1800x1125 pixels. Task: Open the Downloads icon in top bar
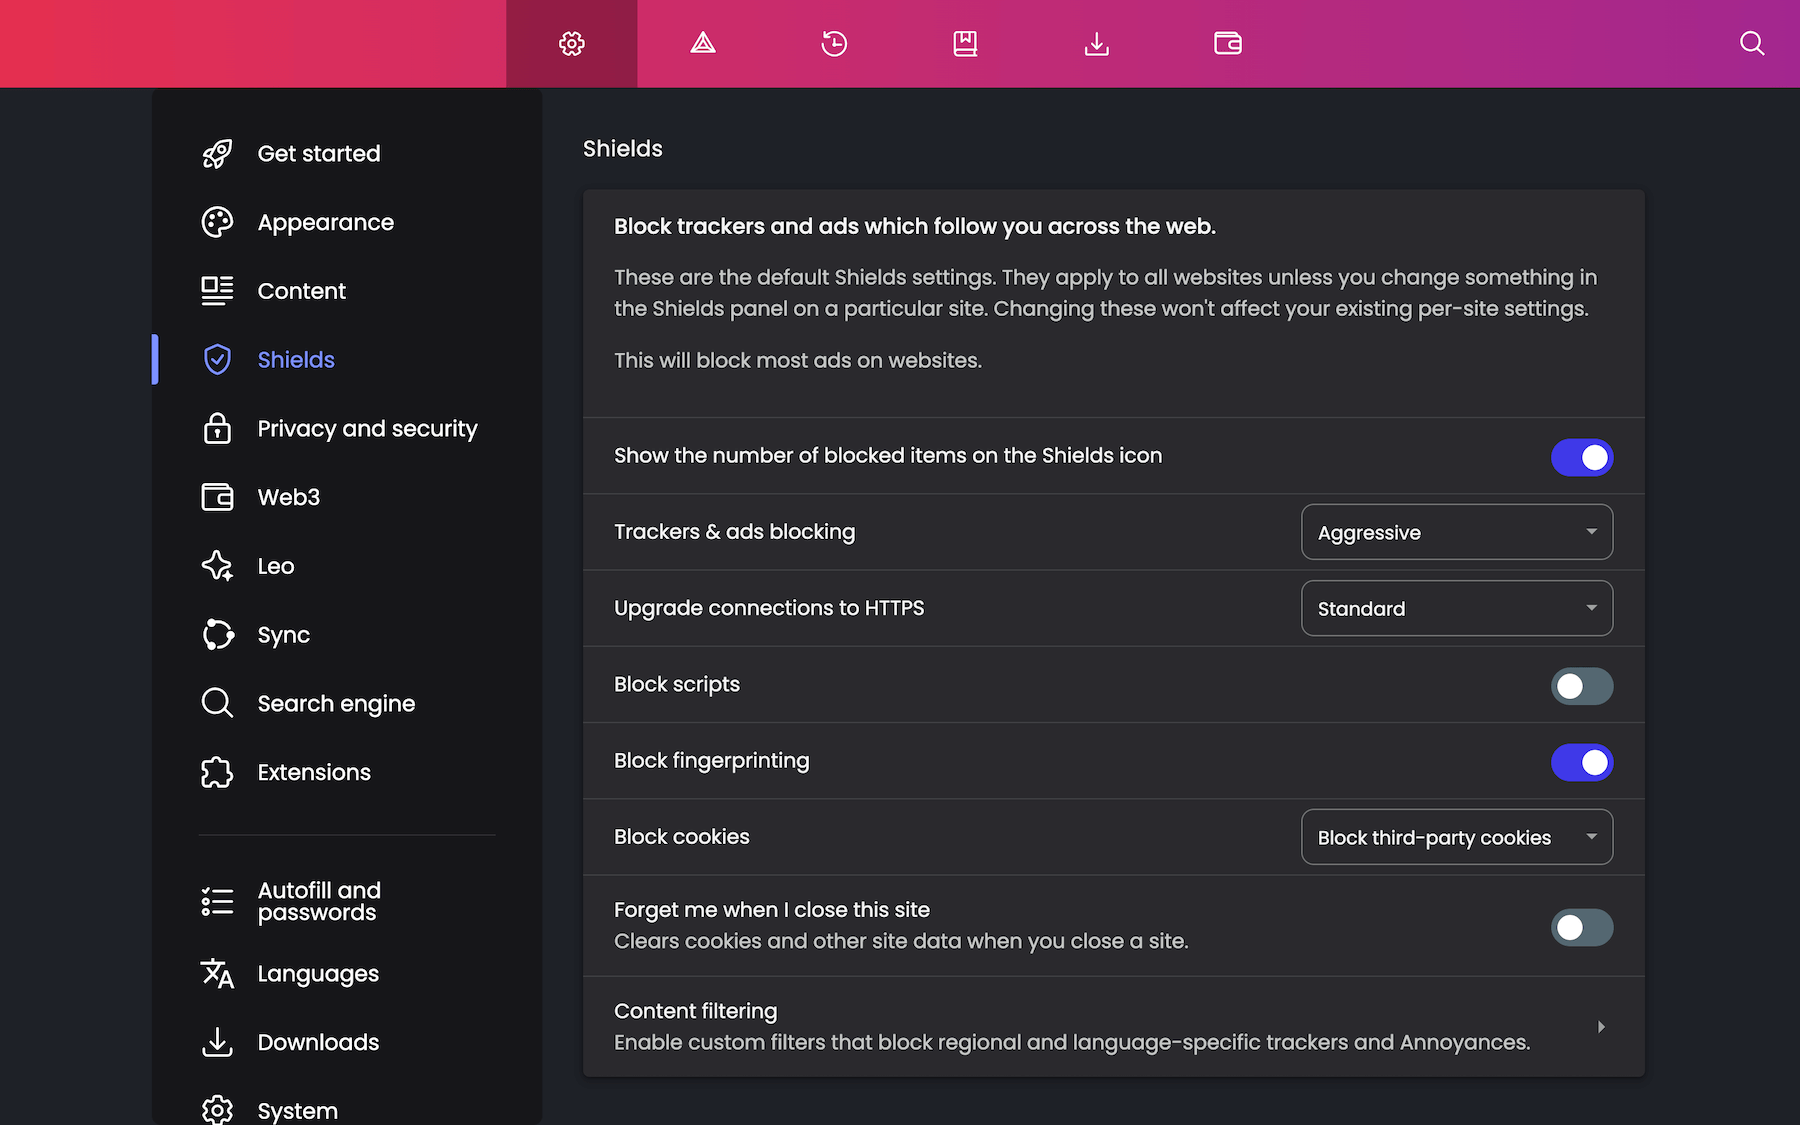[1096, 43]
